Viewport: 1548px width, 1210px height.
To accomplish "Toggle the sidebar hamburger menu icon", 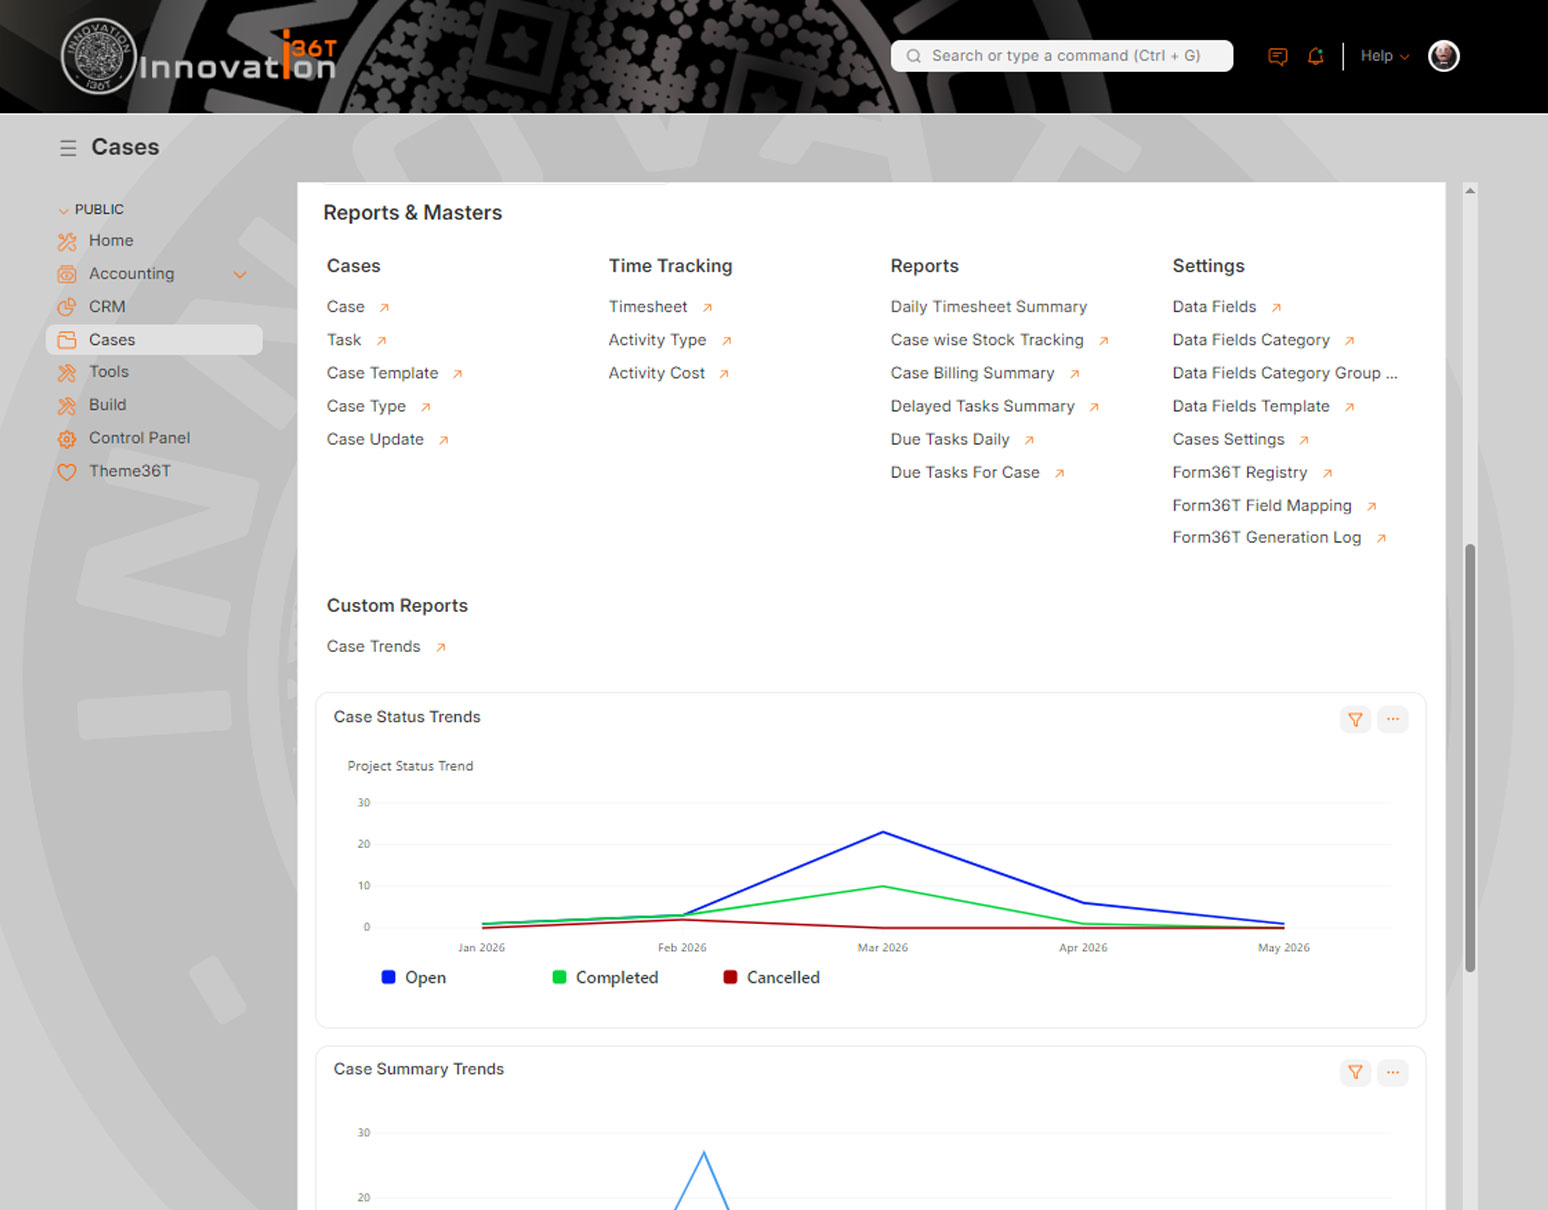I will click(x=68, y=148).
